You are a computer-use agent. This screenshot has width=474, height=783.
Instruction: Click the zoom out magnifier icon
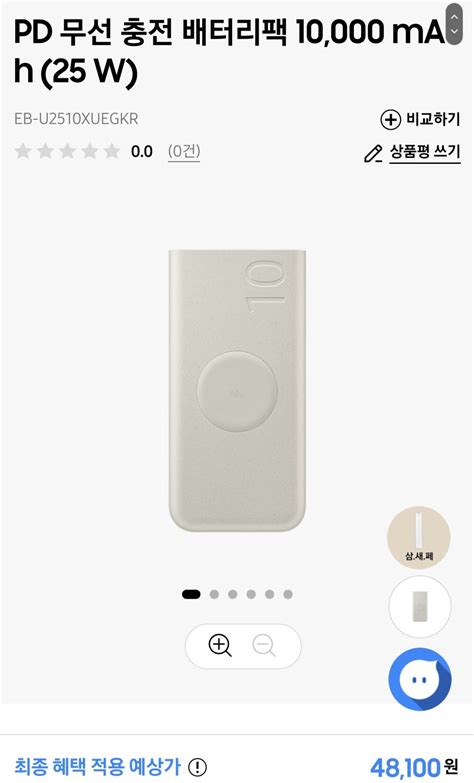264,645
